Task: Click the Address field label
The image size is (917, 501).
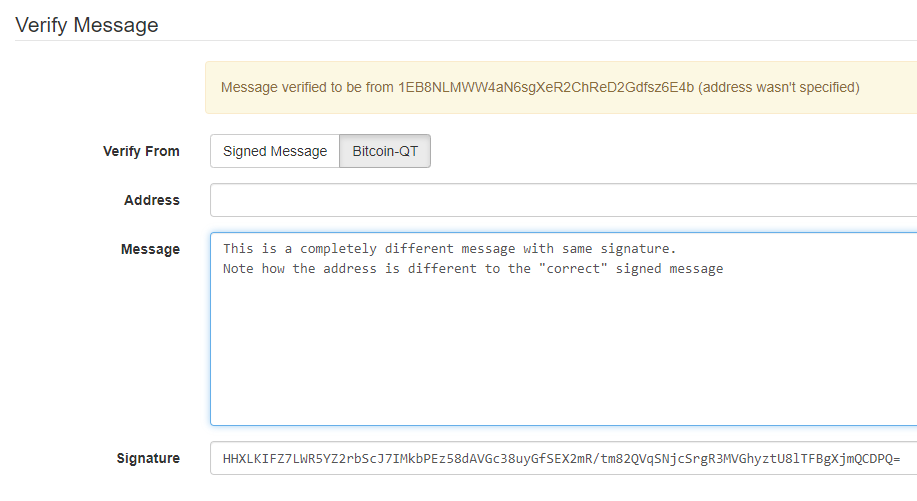Action: coord(151,200)
